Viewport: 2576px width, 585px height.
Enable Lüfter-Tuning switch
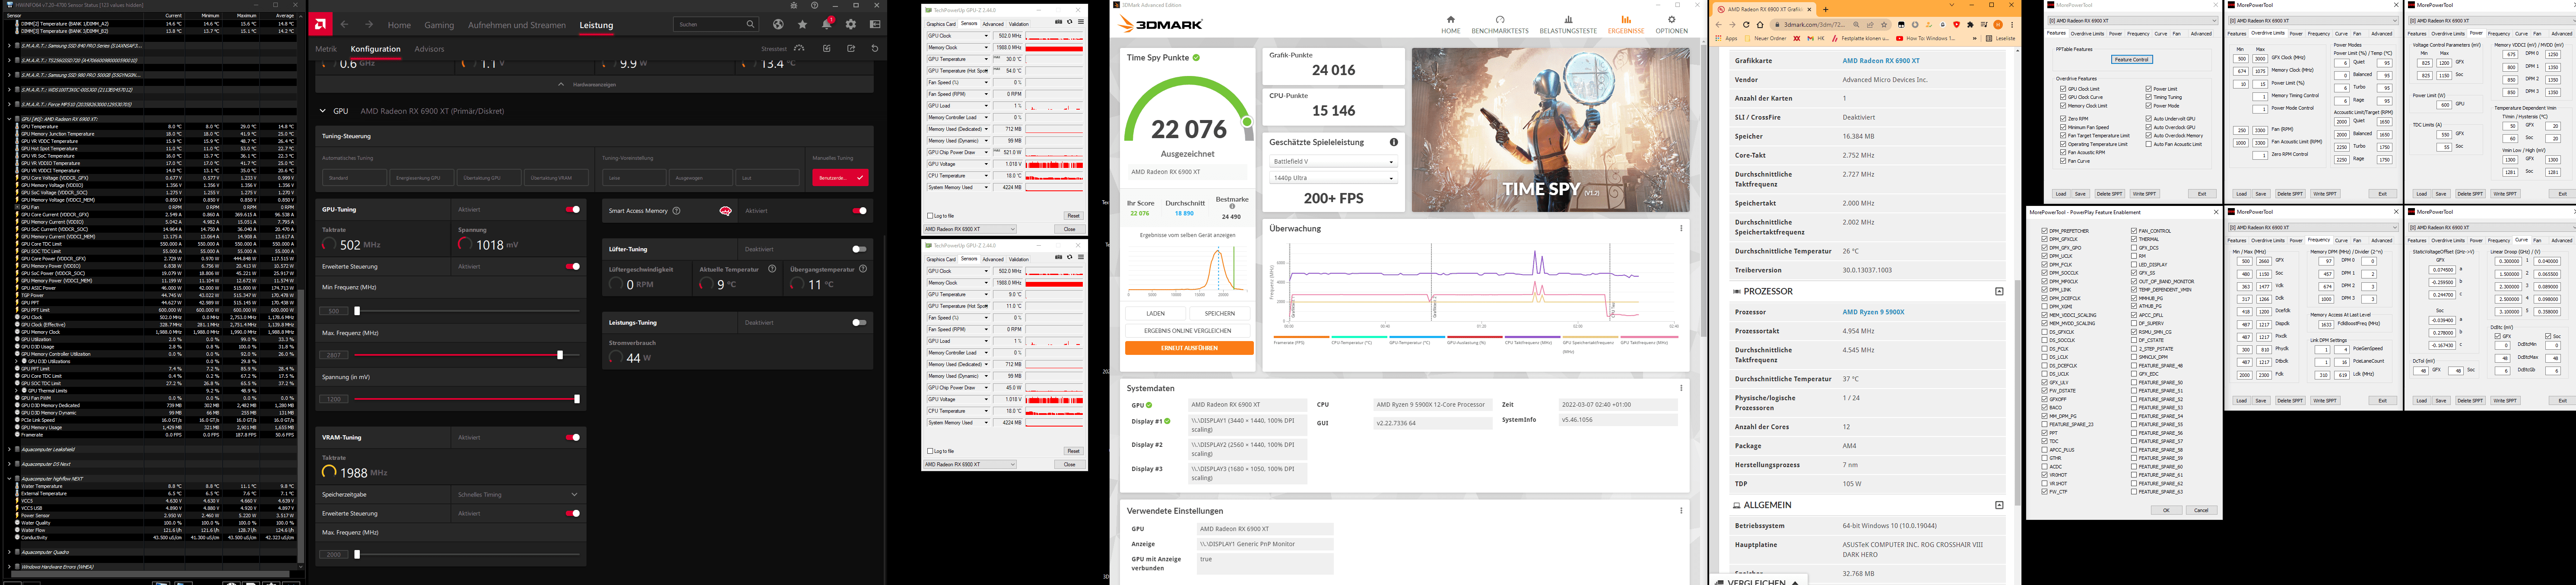[x=859, y=249]
